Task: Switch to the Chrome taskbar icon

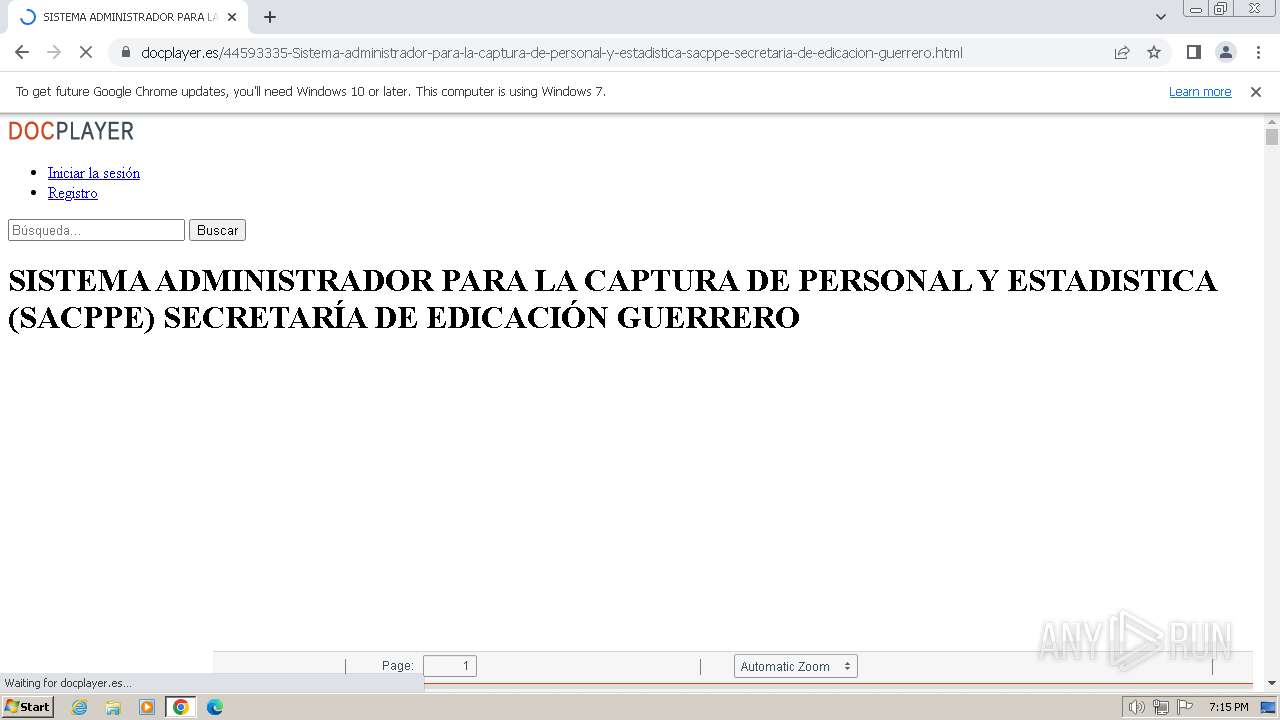Action: (x=181, y=707)
